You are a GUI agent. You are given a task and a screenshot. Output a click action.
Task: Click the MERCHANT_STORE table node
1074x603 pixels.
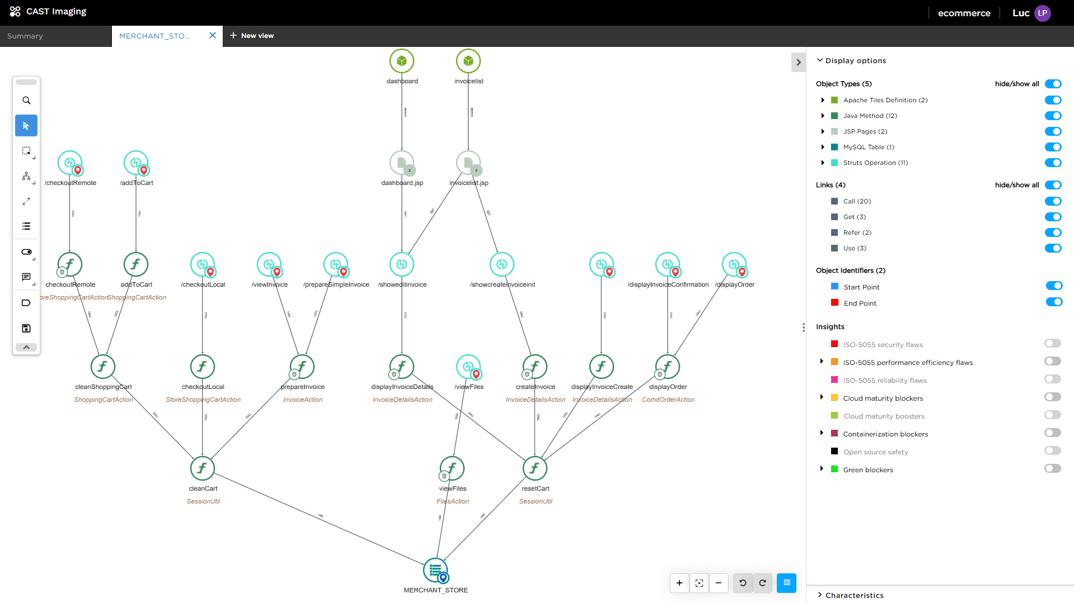pyautogui.click(x=435, y=570)
